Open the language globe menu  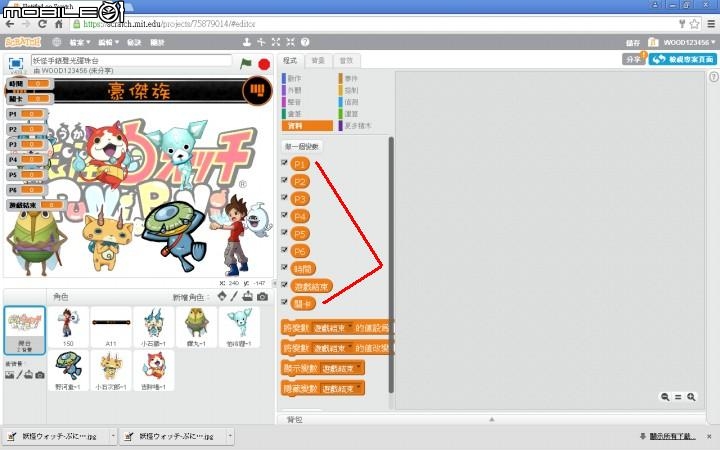[x=56, y=42]
